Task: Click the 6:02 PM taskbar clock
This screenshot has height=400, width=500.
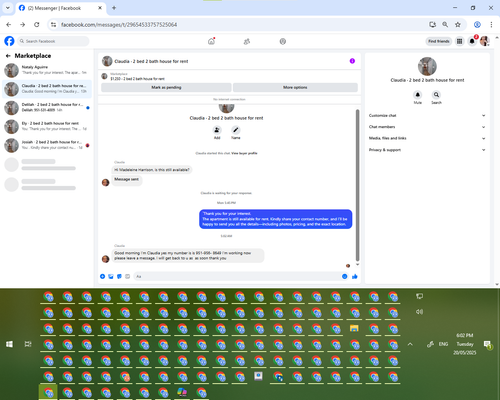Action: (x=465, y=335)
